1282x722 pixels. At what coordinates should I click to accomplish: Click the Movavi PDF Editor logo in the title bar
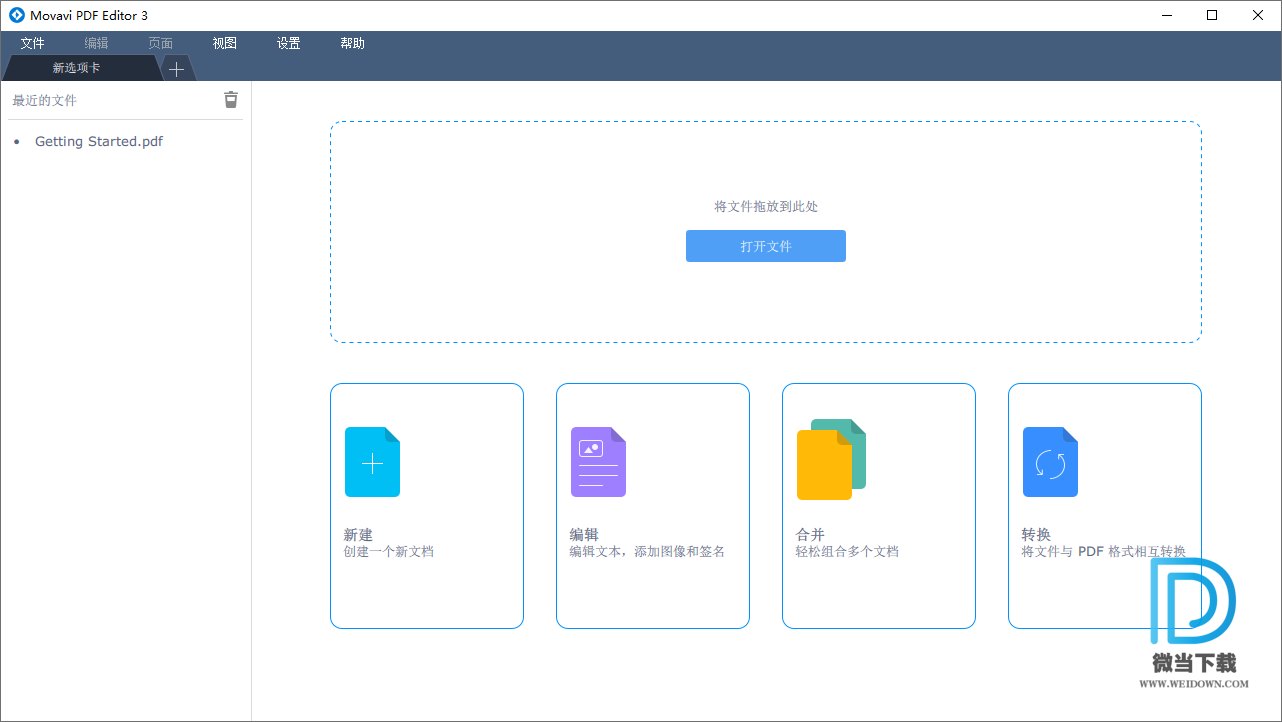[x=16, y=15]
